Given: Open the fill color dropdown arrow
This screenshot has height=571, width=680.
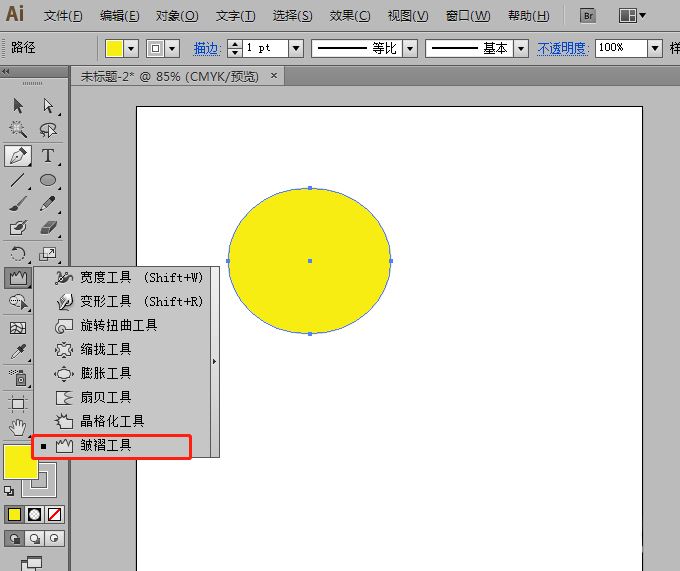Looking at the screenshot, I should [x=131, y=49].
